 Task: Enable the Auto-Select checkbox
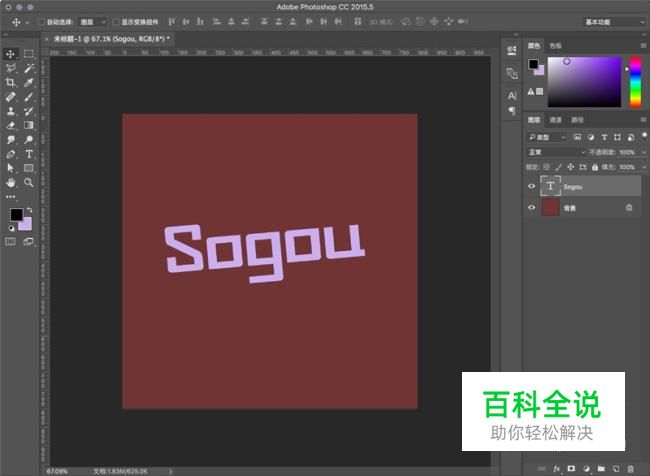41,22
